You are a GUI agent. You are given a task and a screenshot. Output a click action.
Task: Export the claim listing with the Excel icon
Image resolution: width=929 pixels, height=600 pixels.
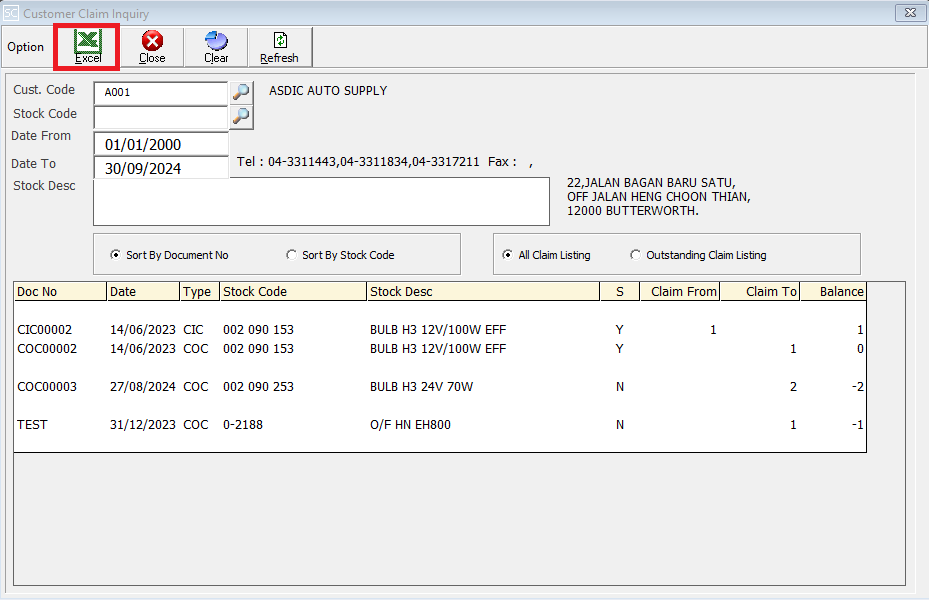coord(88,47)
